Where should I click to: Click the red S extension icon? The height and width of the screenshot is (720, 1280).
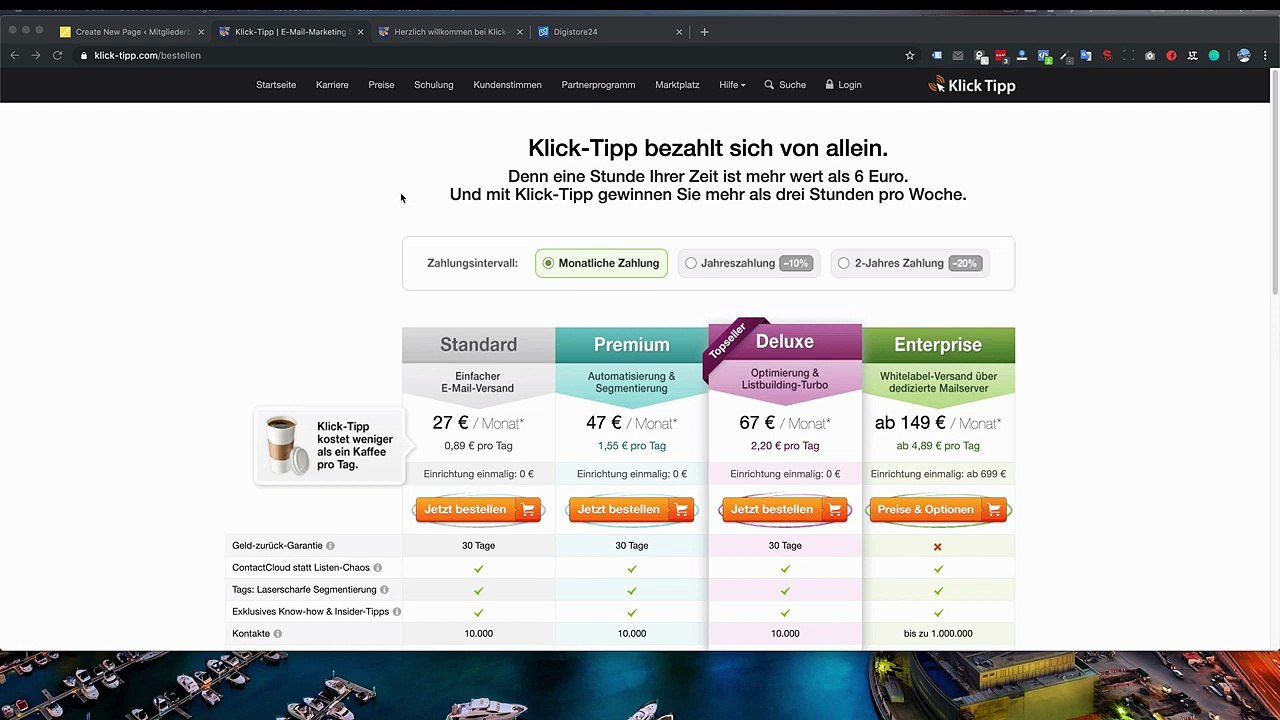coord(1107,56)
